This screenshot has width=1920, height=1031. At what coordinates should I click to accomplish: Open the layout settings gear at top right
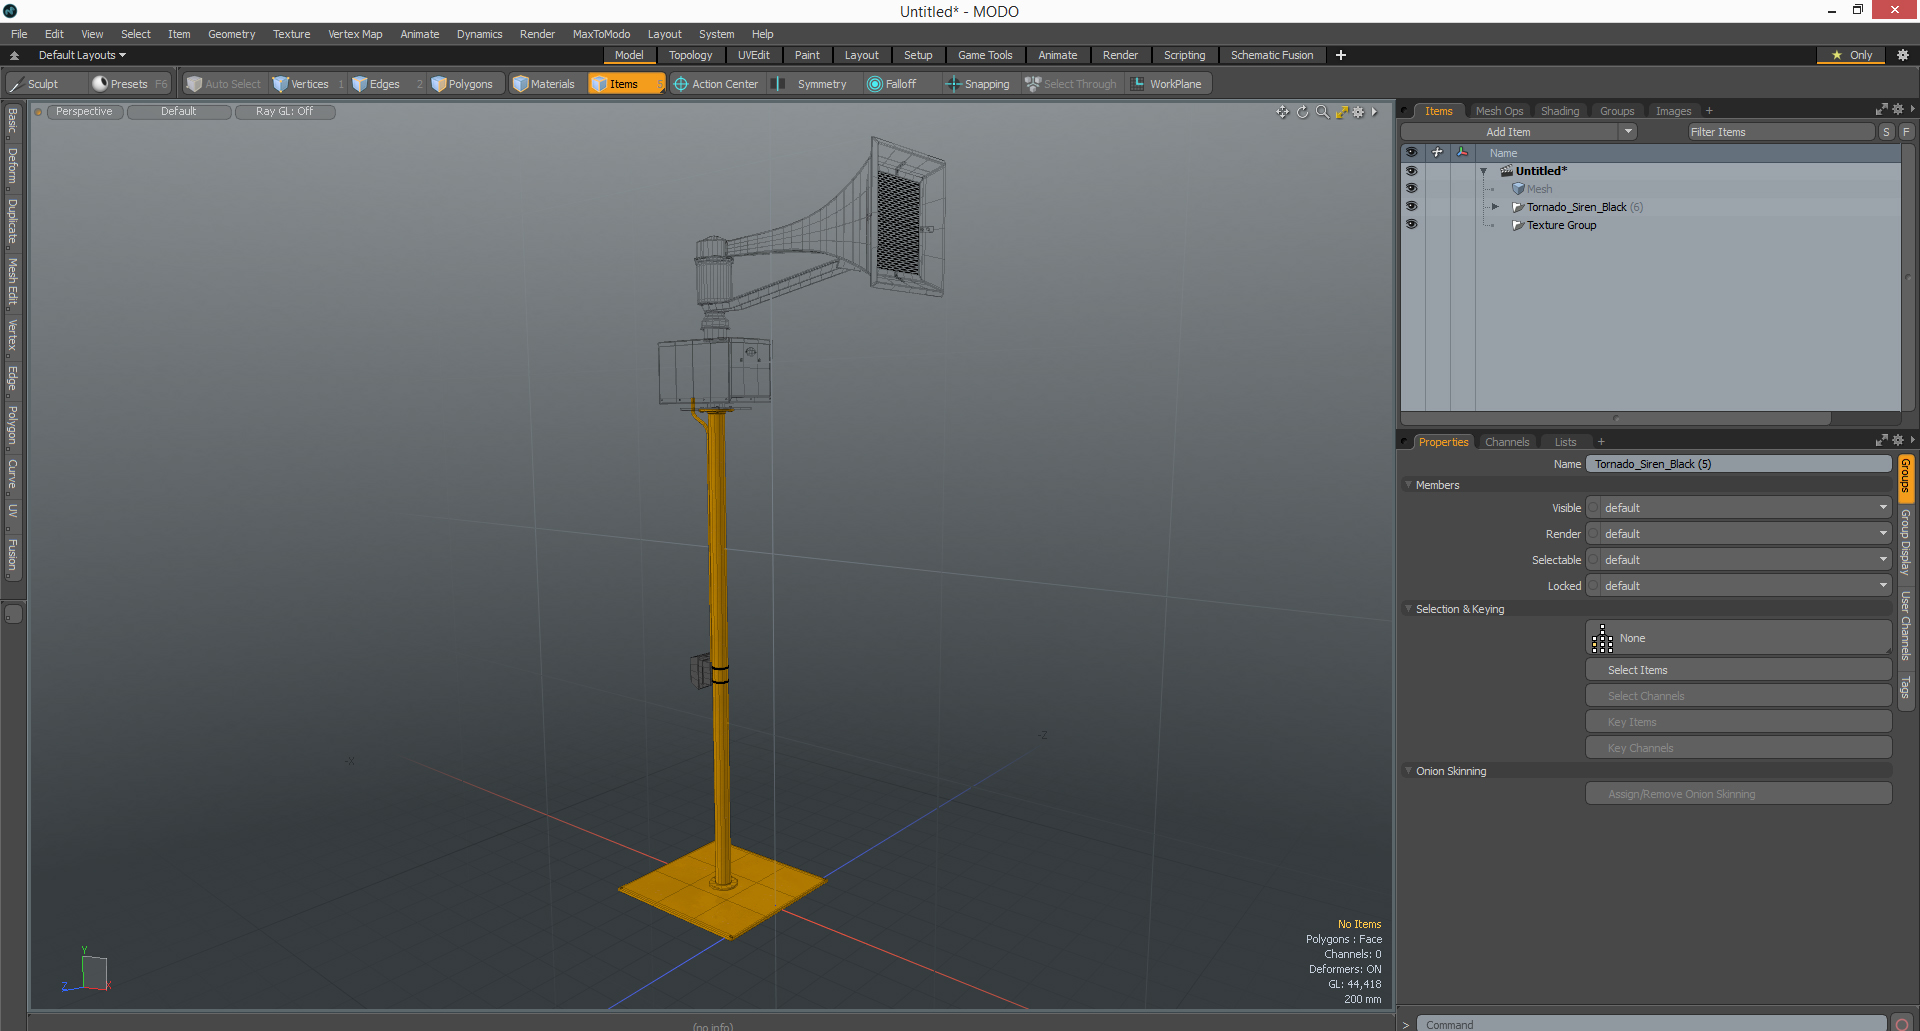1902,55
